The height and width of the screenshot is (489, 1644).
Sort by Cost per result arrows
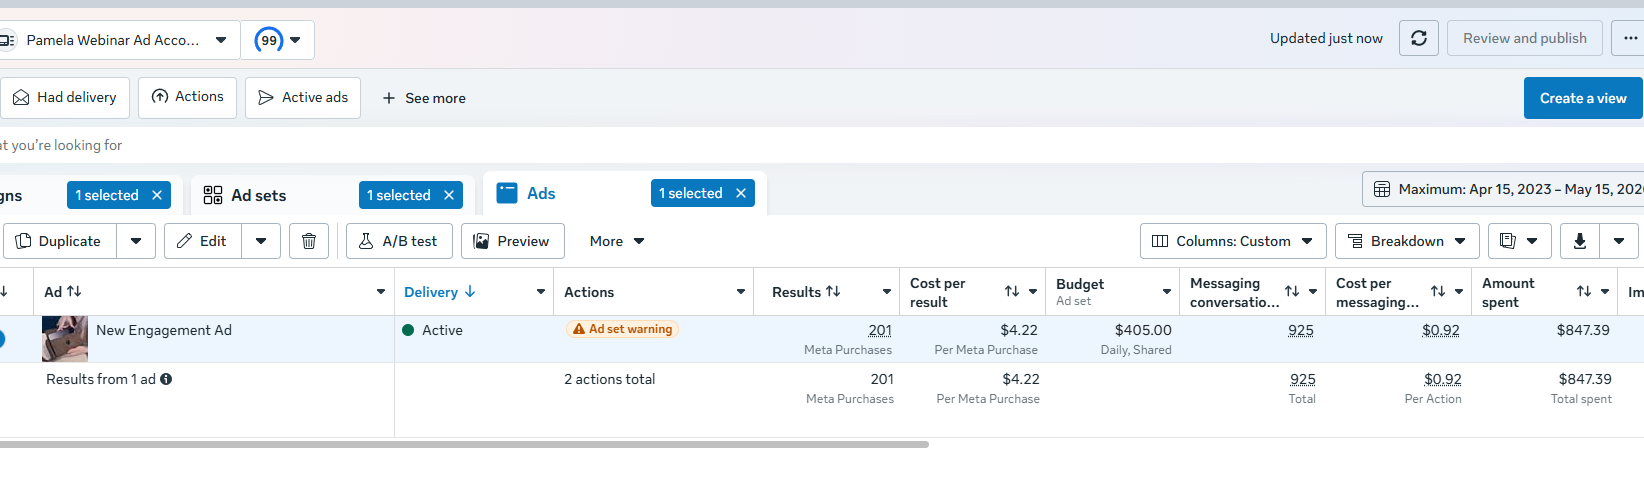[1012, 291]
